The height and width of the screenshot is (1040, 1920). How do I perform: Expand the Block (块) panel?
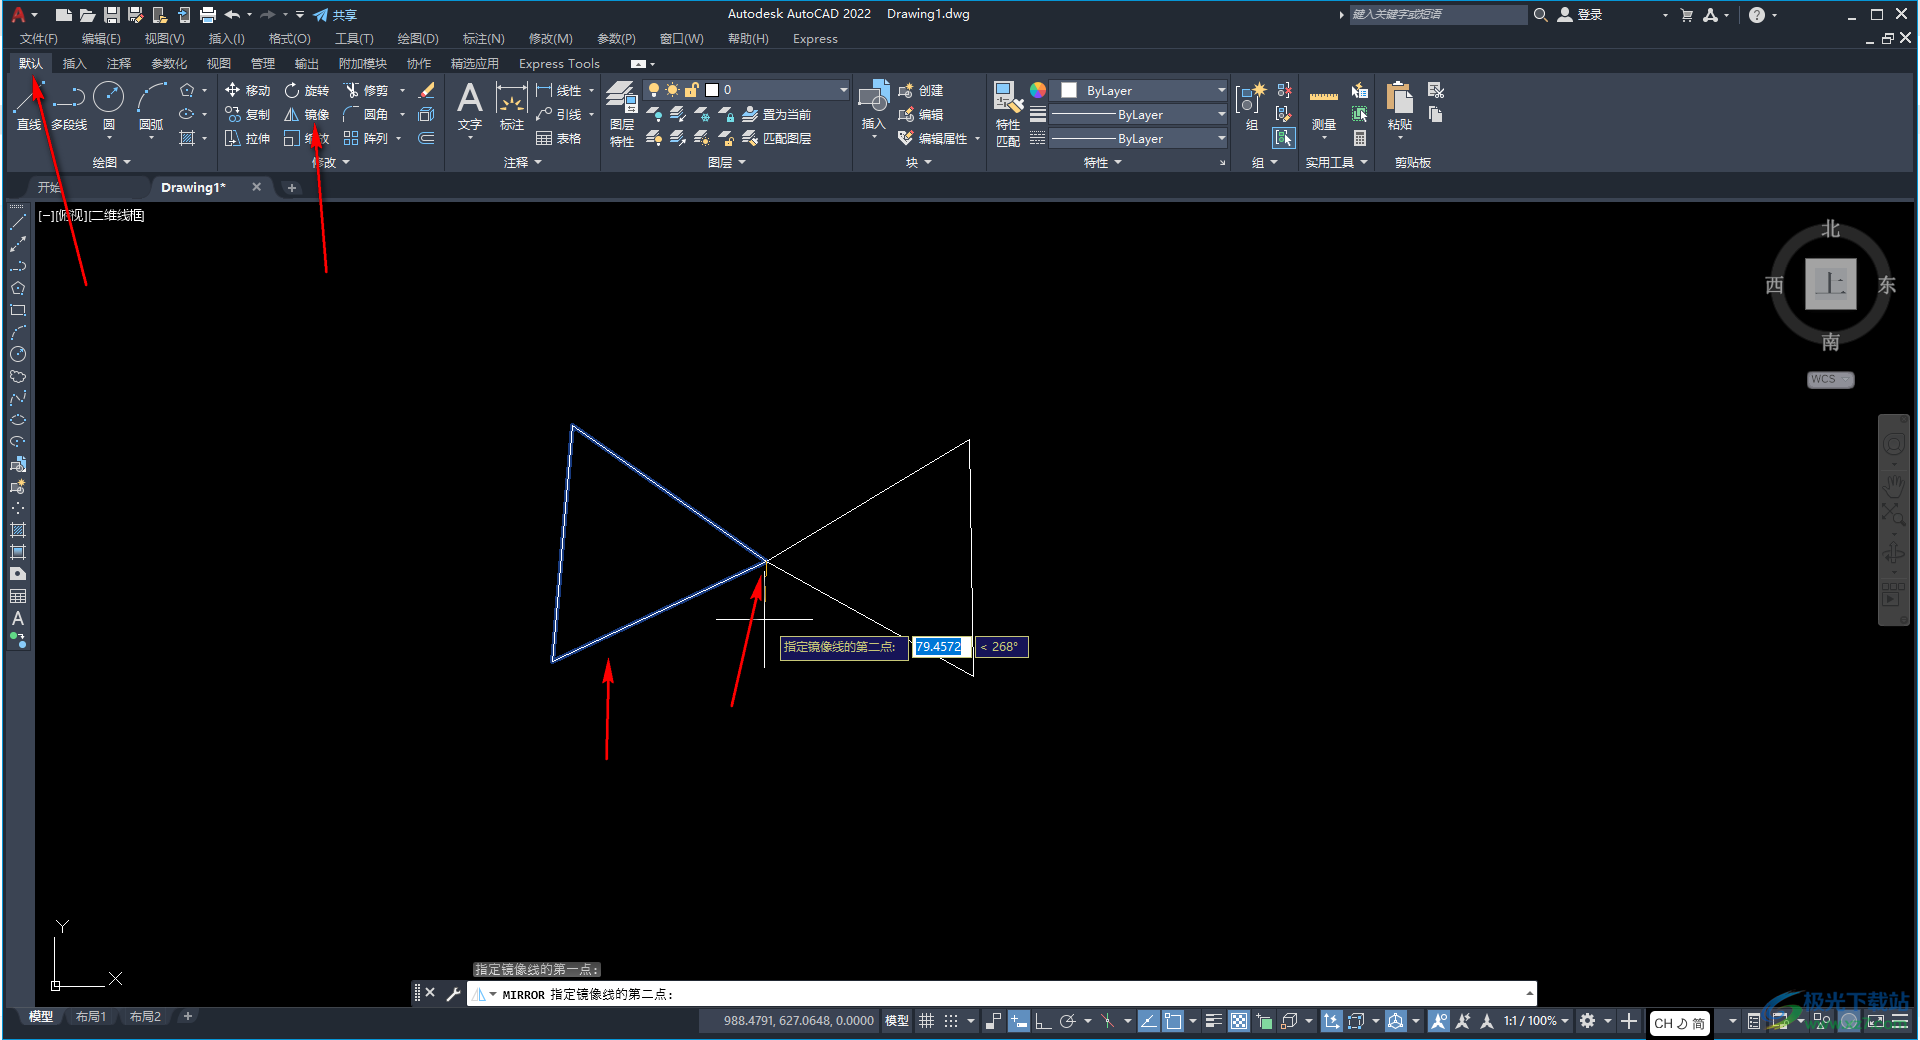[919, 162]
